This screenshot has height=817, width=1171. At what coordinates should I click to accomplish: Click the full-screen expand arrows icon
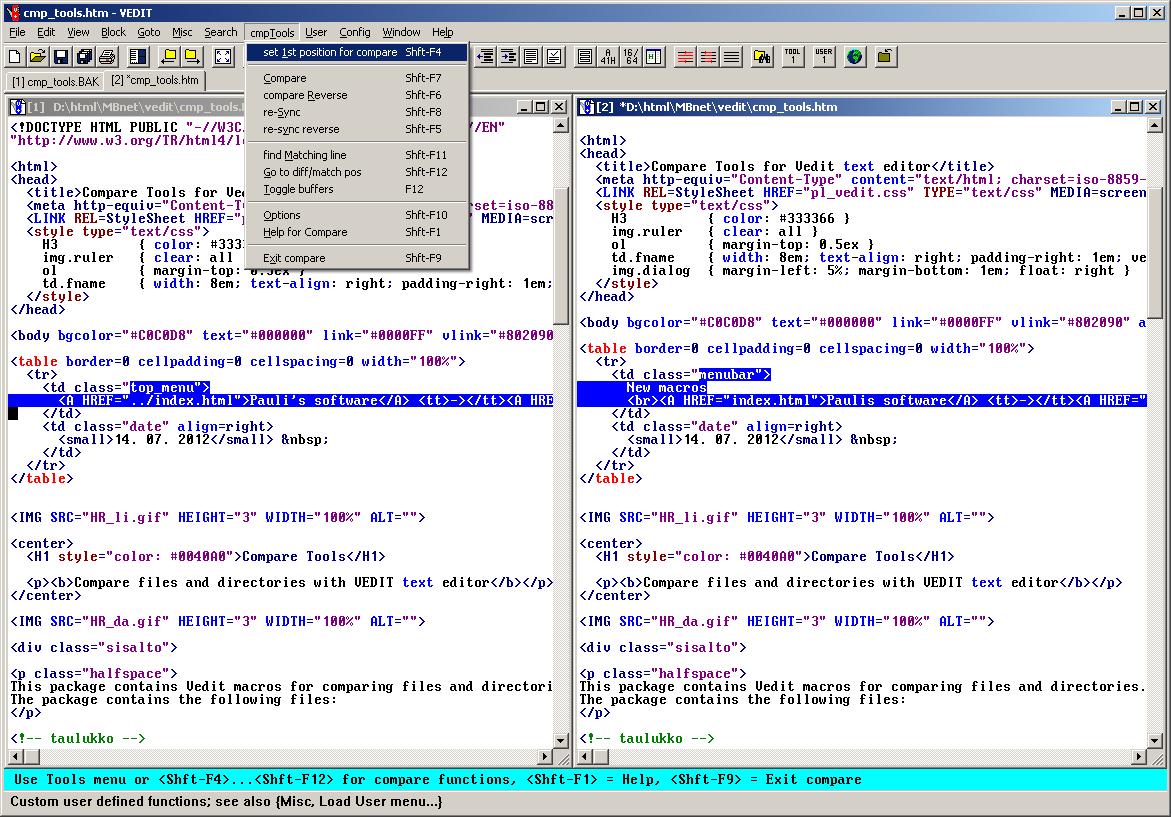pyautogui.click(x=223, y=57)
